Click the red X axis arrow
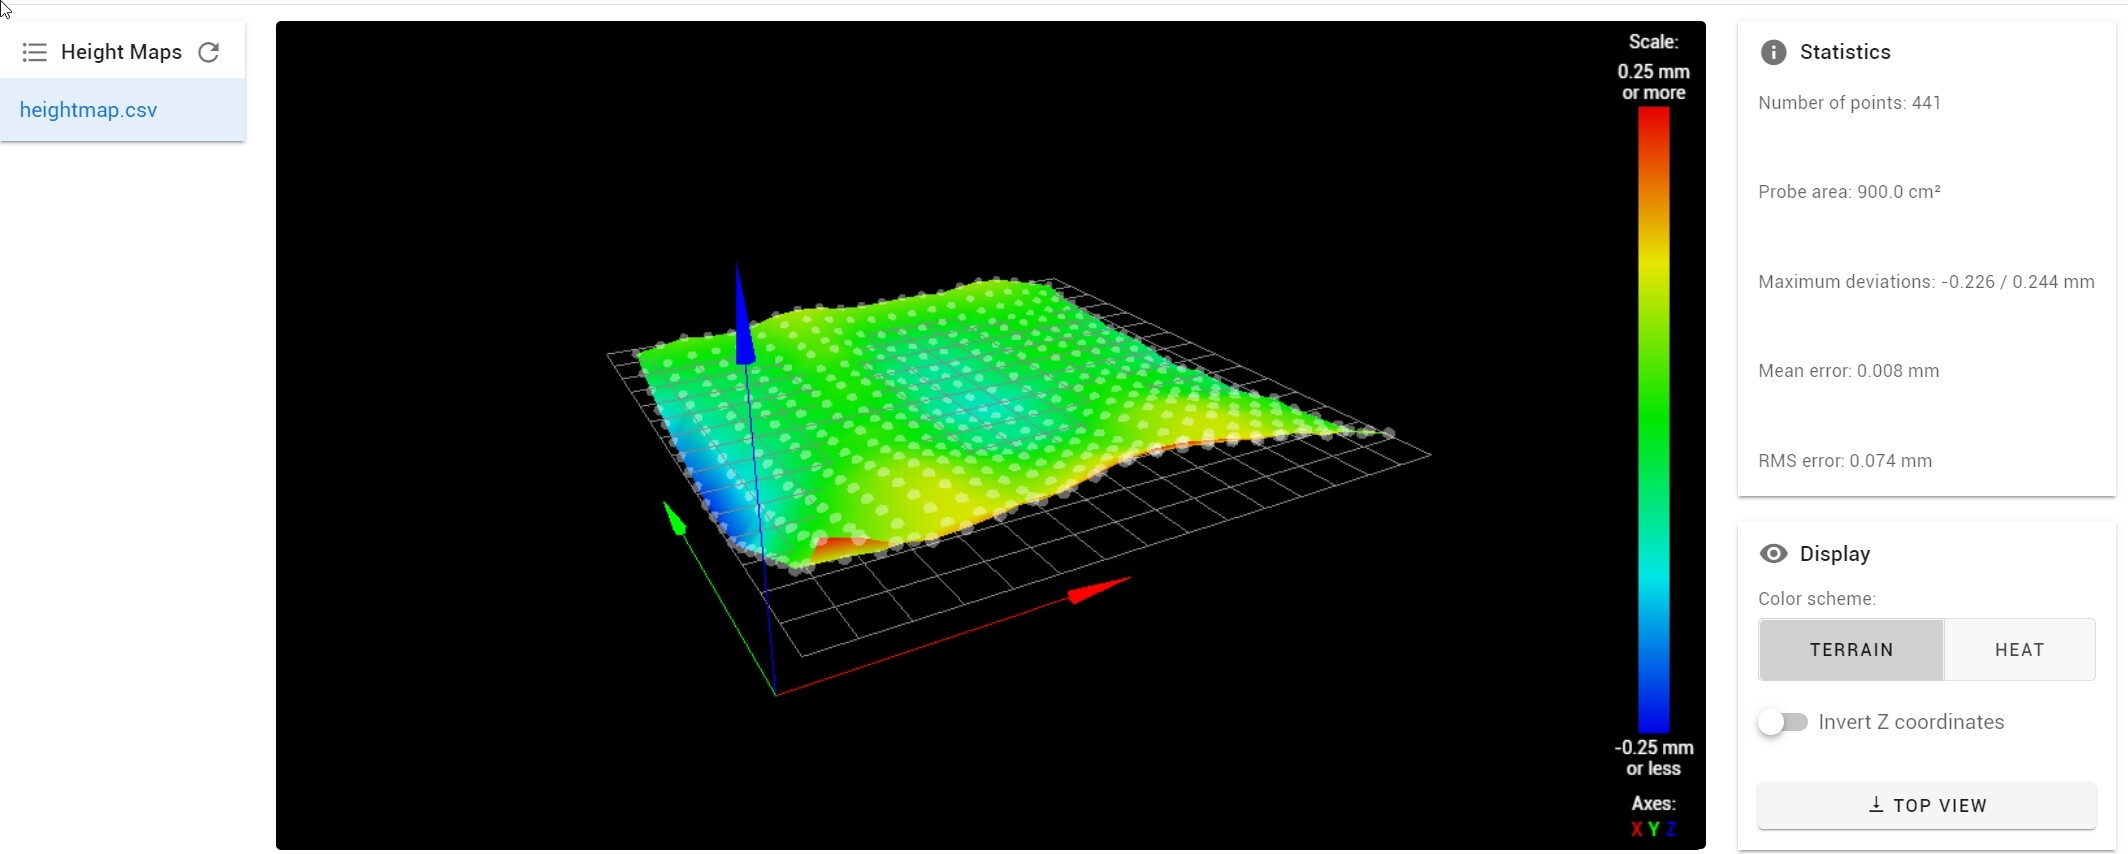Image resolution: width=2128 pixels, height=854 pixels. pos(1098,590)
